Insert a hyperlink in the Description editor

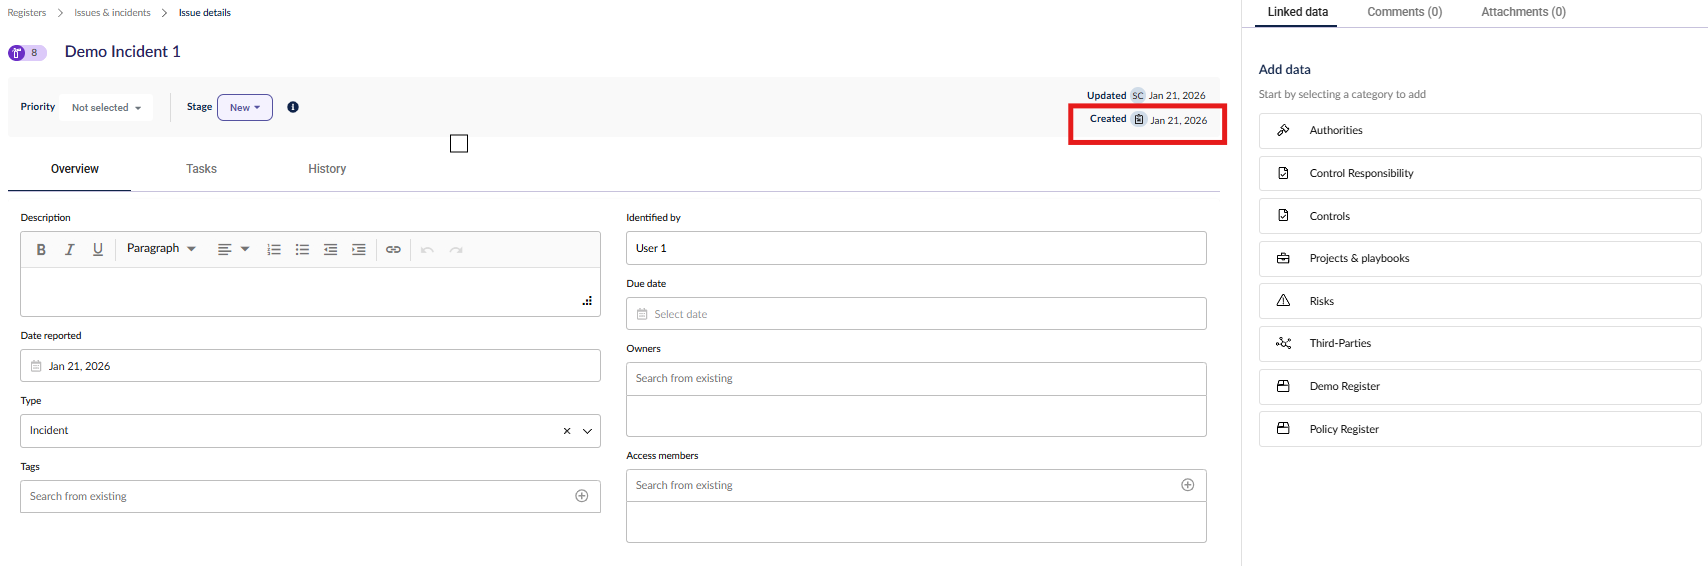(393, 250)
